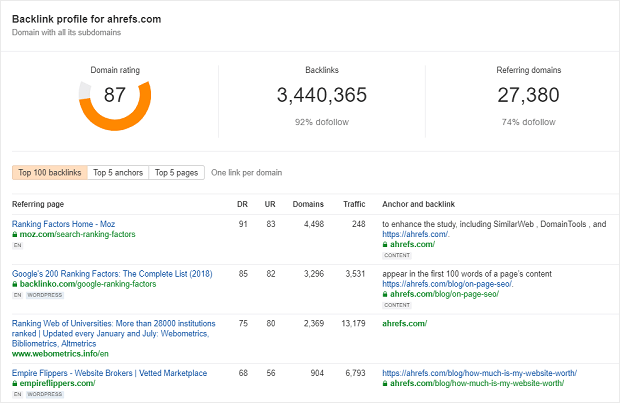Open Ranking Web of Universities link
The image size is (620, 403).
[x=113, y=333]
